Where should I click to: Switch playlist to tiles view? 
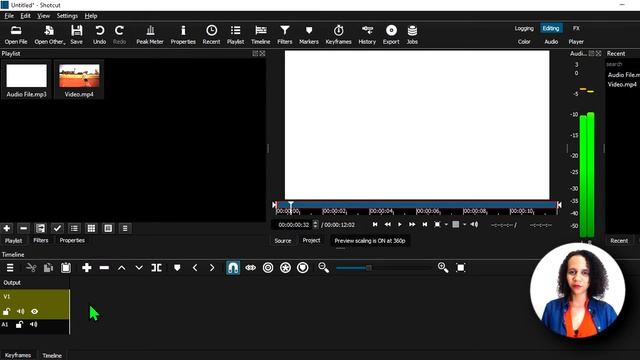91,228
